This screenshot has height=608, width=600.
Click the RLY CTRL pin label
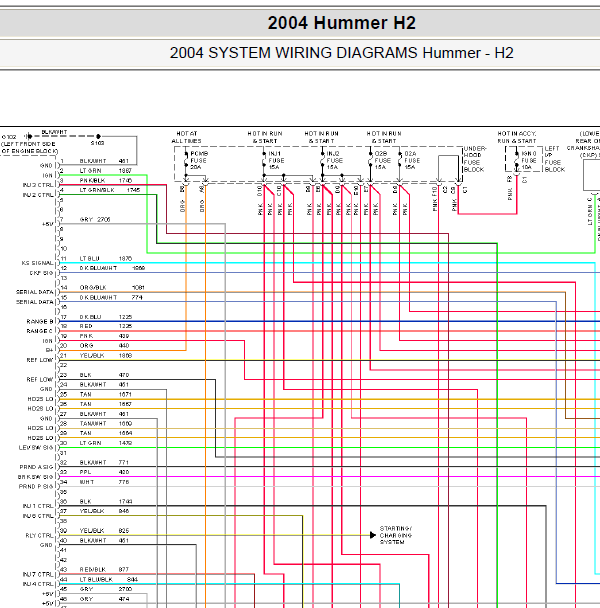pyautogui.click(x=40, y=535)
